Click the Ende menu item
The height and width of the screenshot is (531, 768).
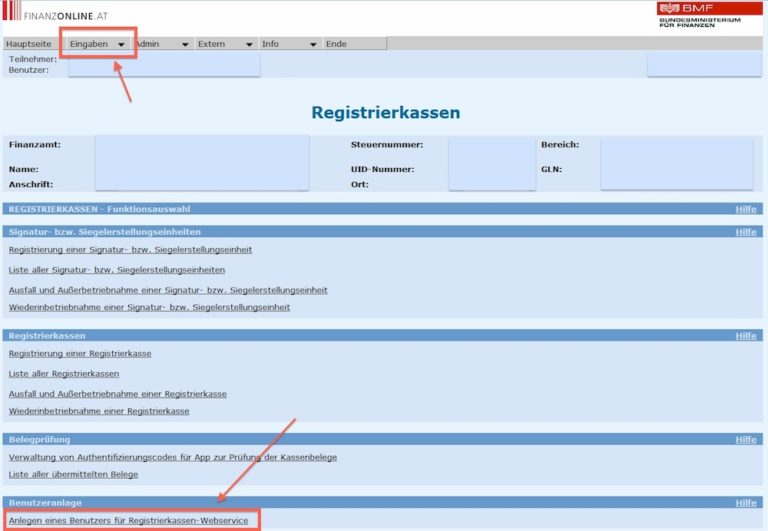(336, 44)
